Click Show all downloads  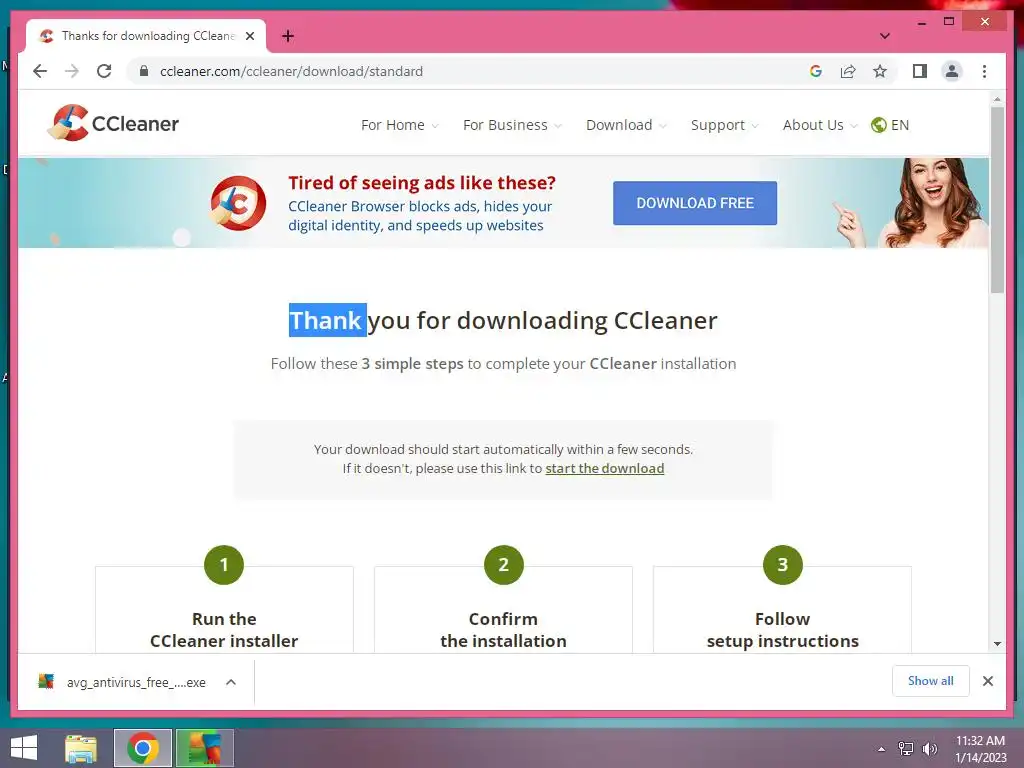(x=931, y=681)
